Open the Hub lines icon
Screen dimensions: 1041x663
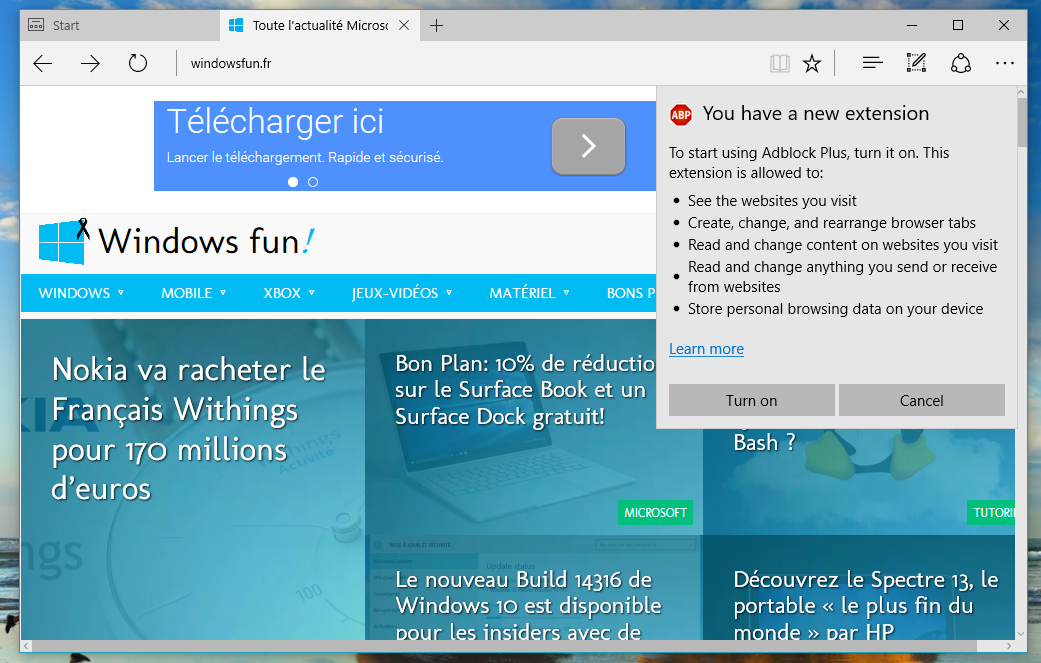pos(872,64)
